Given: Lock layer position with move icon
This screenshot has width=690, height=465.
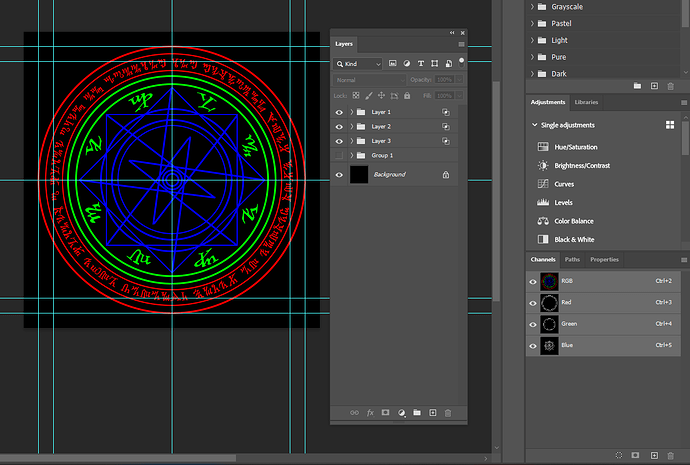Looking at the screenshot, I should coord(382,95).
